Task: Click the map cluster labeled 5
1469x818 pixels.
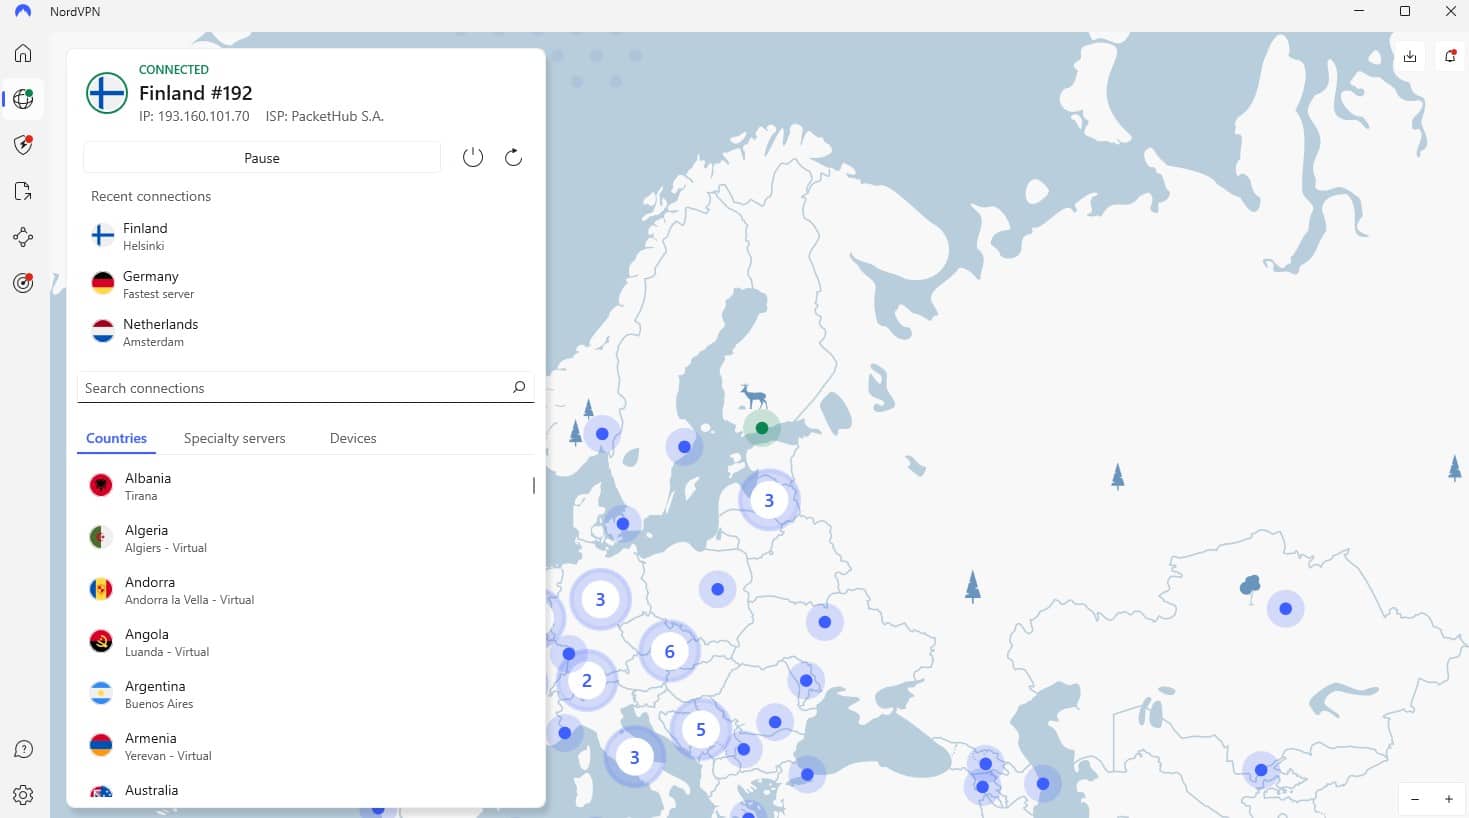Action: (x=700, y=730)
